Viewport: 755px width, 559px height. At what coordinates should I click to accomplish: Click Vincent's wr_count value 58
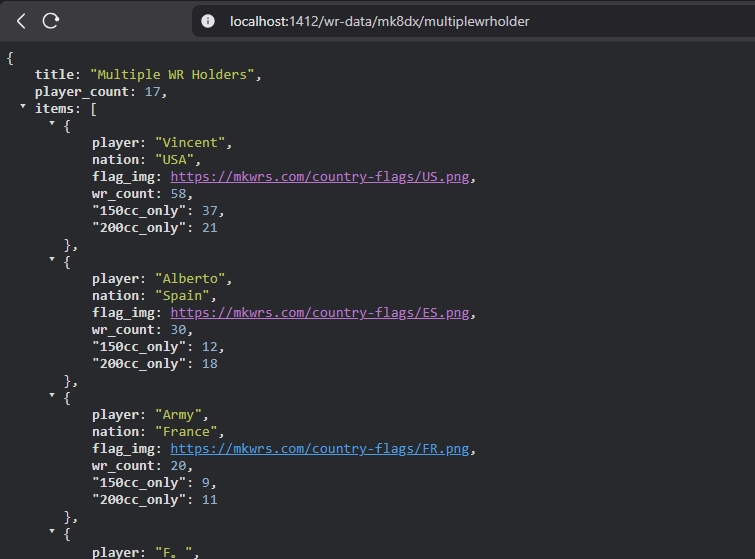click(x=178, y=194)
